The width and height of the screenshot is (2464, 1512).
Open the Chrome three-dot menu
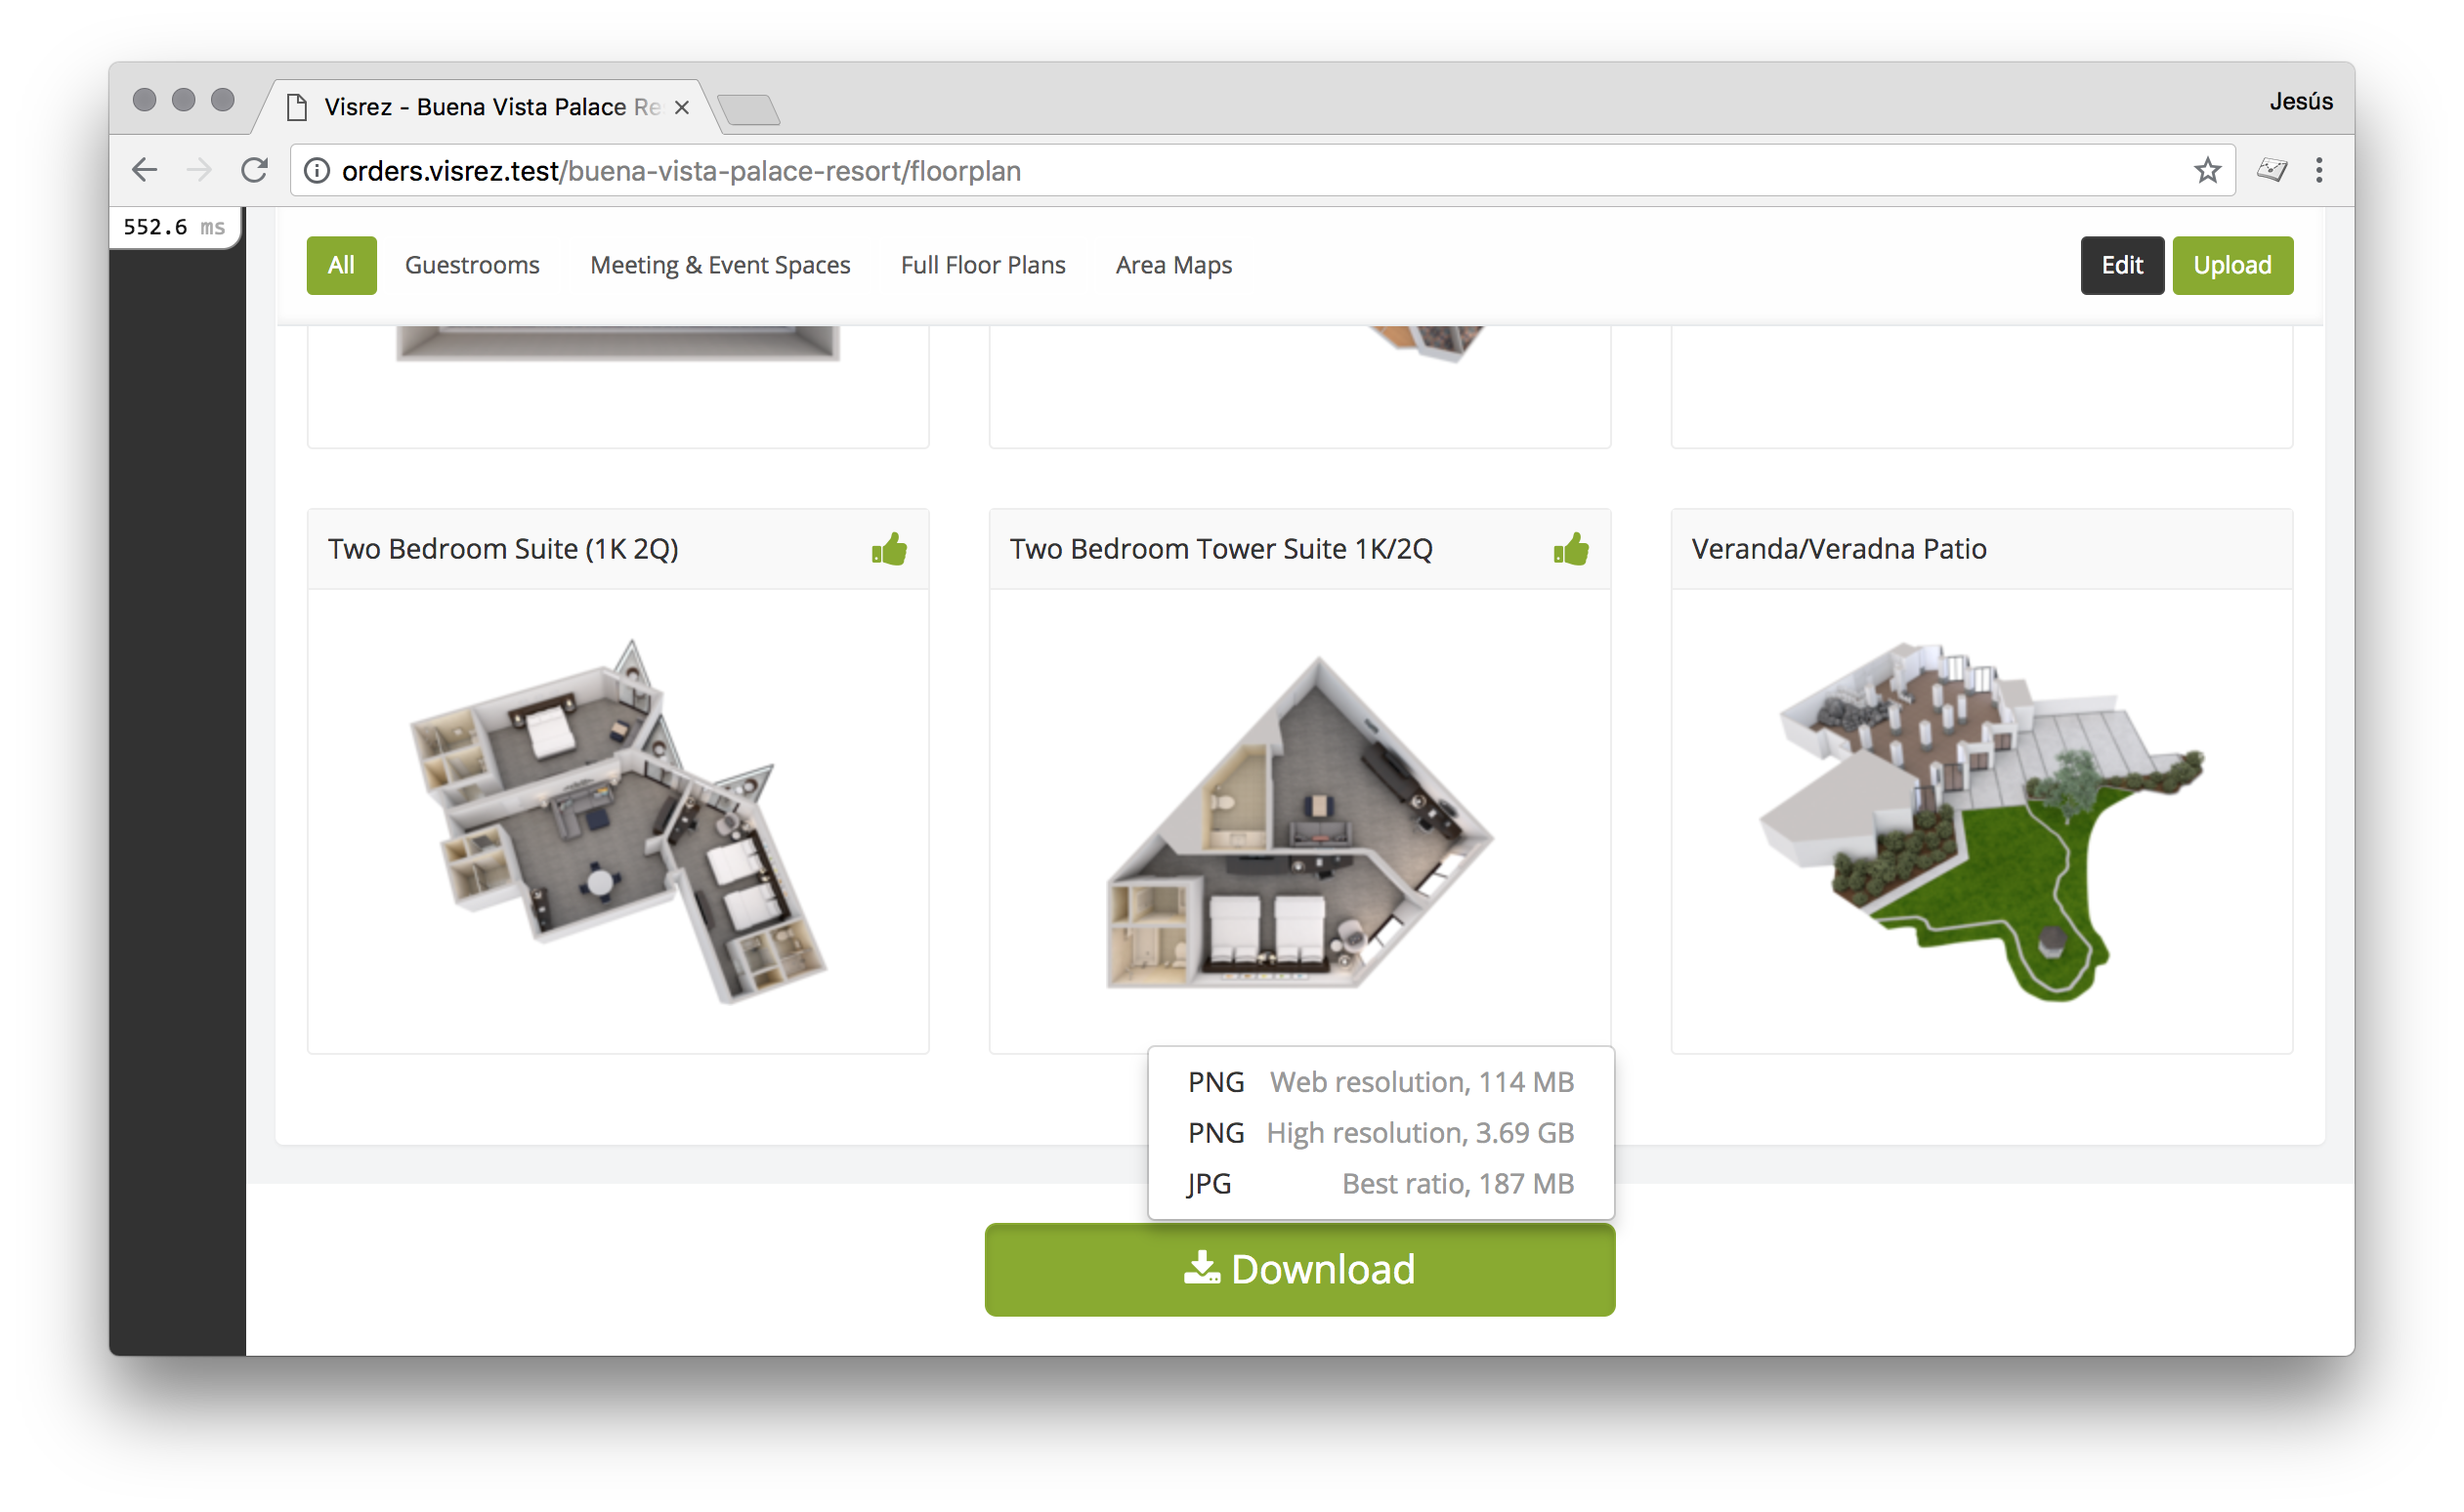pos(2319,170)
